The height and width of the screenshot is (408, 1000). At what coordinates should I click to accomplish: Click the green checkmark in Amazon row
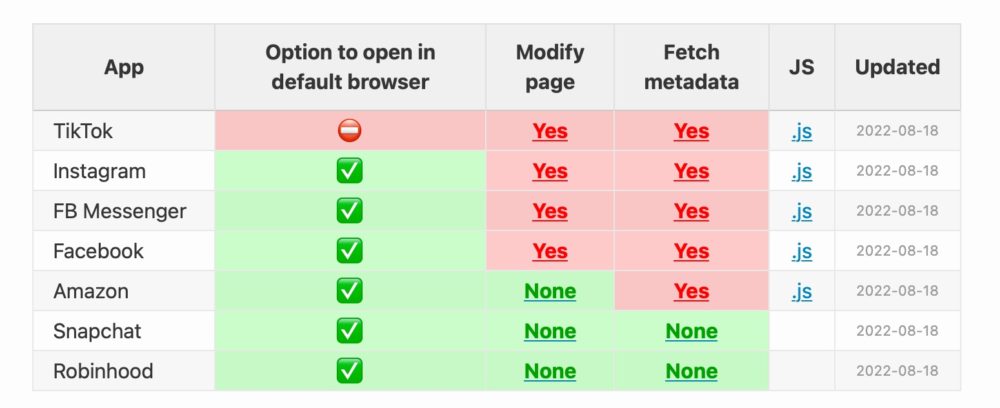349,291
